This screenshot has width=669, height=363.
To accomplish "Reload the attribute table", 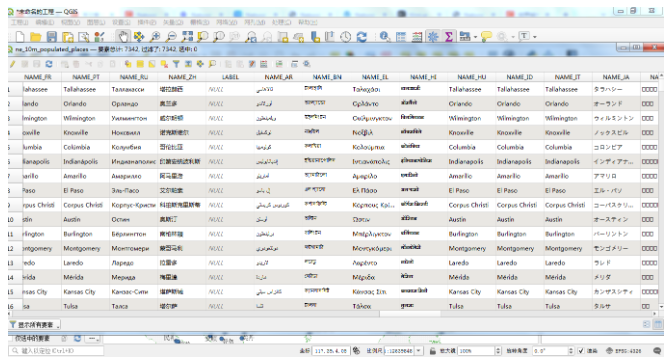I will tap(49, 64).
